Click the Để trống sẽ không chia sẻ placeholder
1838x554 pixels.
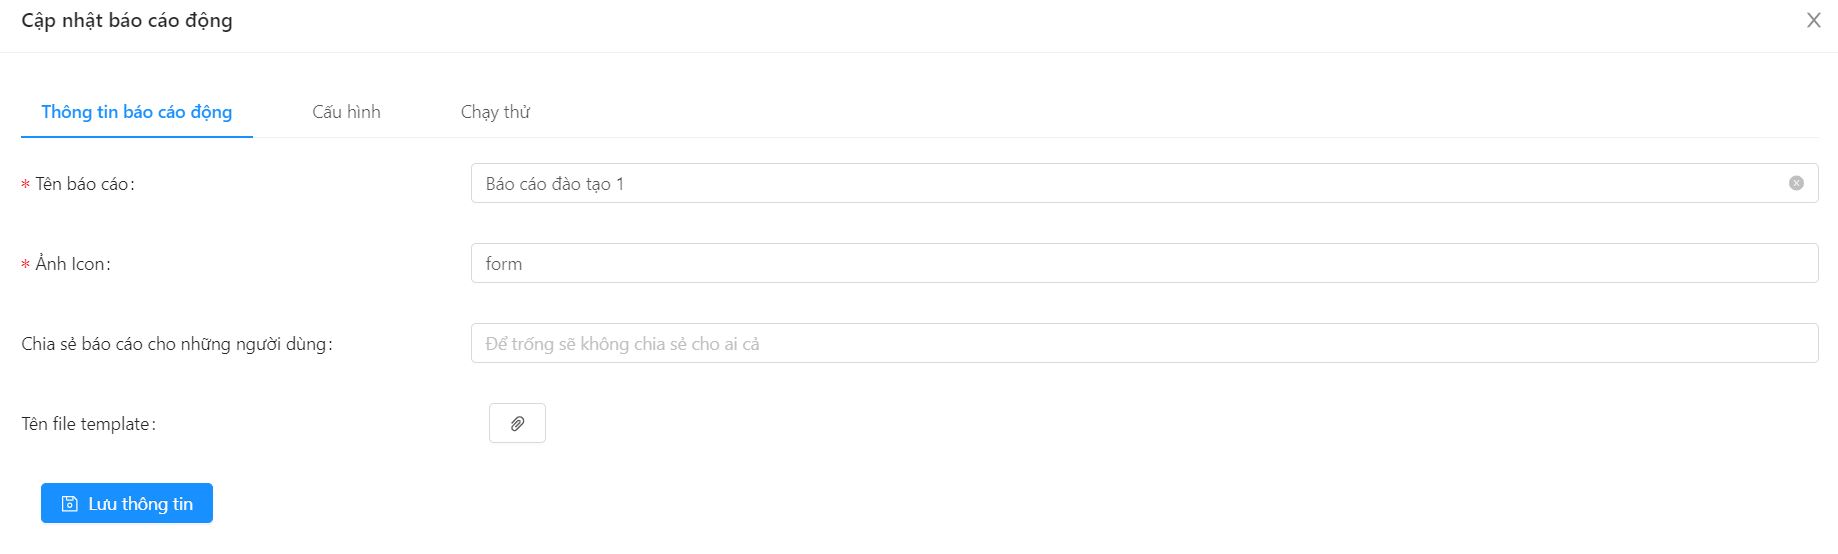click(622, 344)
